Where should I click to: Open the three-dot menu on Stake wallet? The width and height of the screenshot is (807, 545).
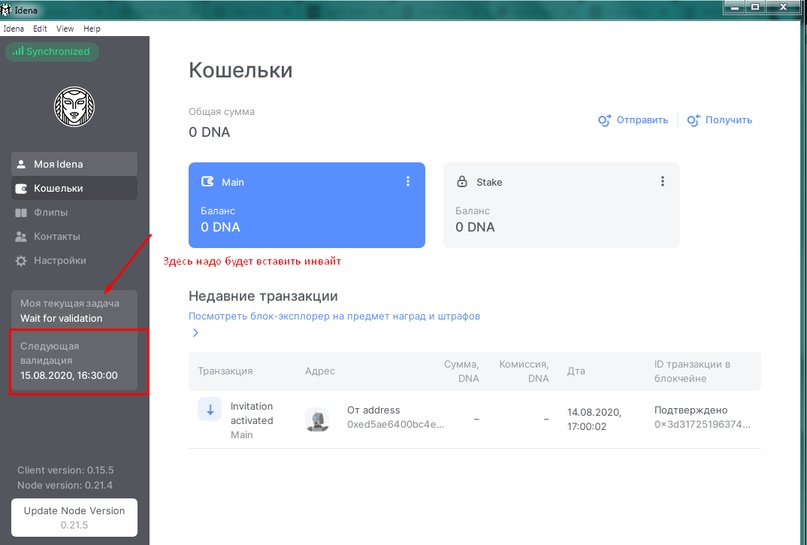tap(662, 181)
